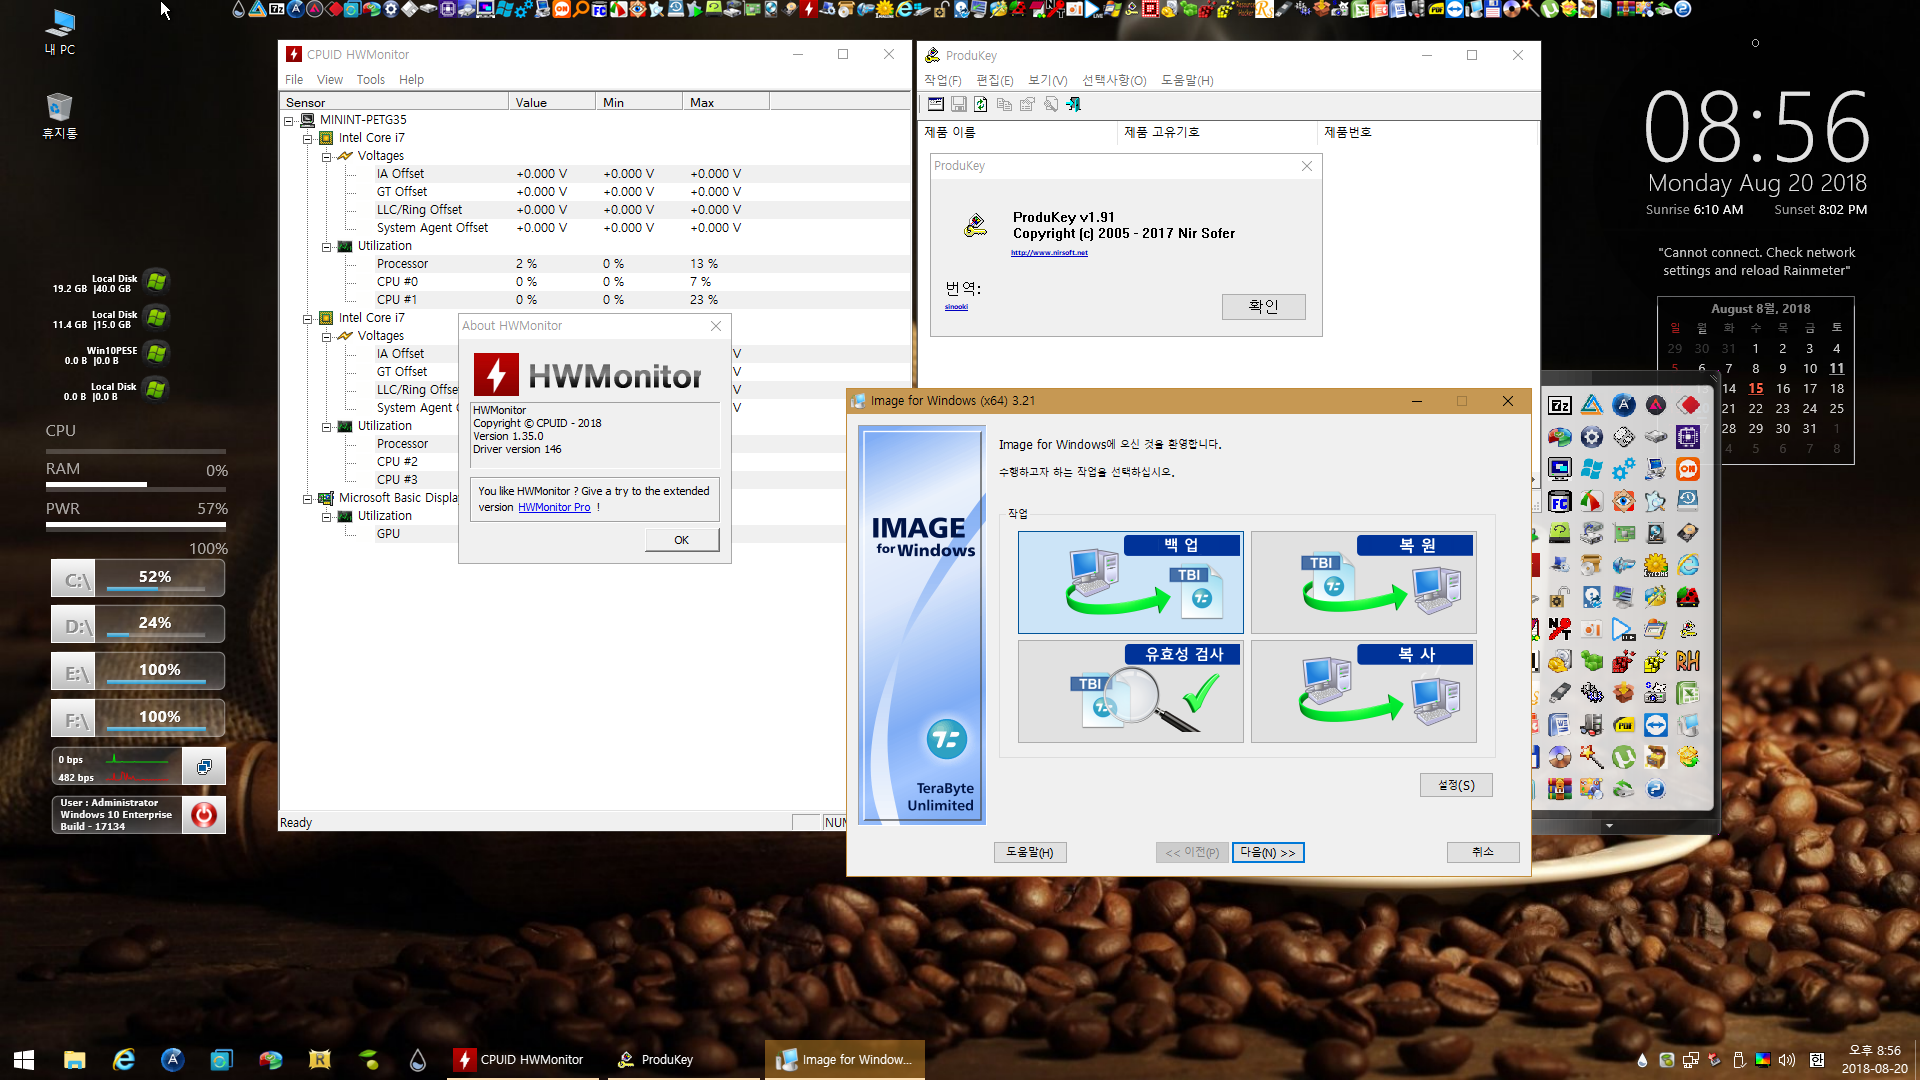The width and height of the screenshot is (1920, 1080).
Task: Open the 내 PC desktop icon
Action: pos(60,32)
